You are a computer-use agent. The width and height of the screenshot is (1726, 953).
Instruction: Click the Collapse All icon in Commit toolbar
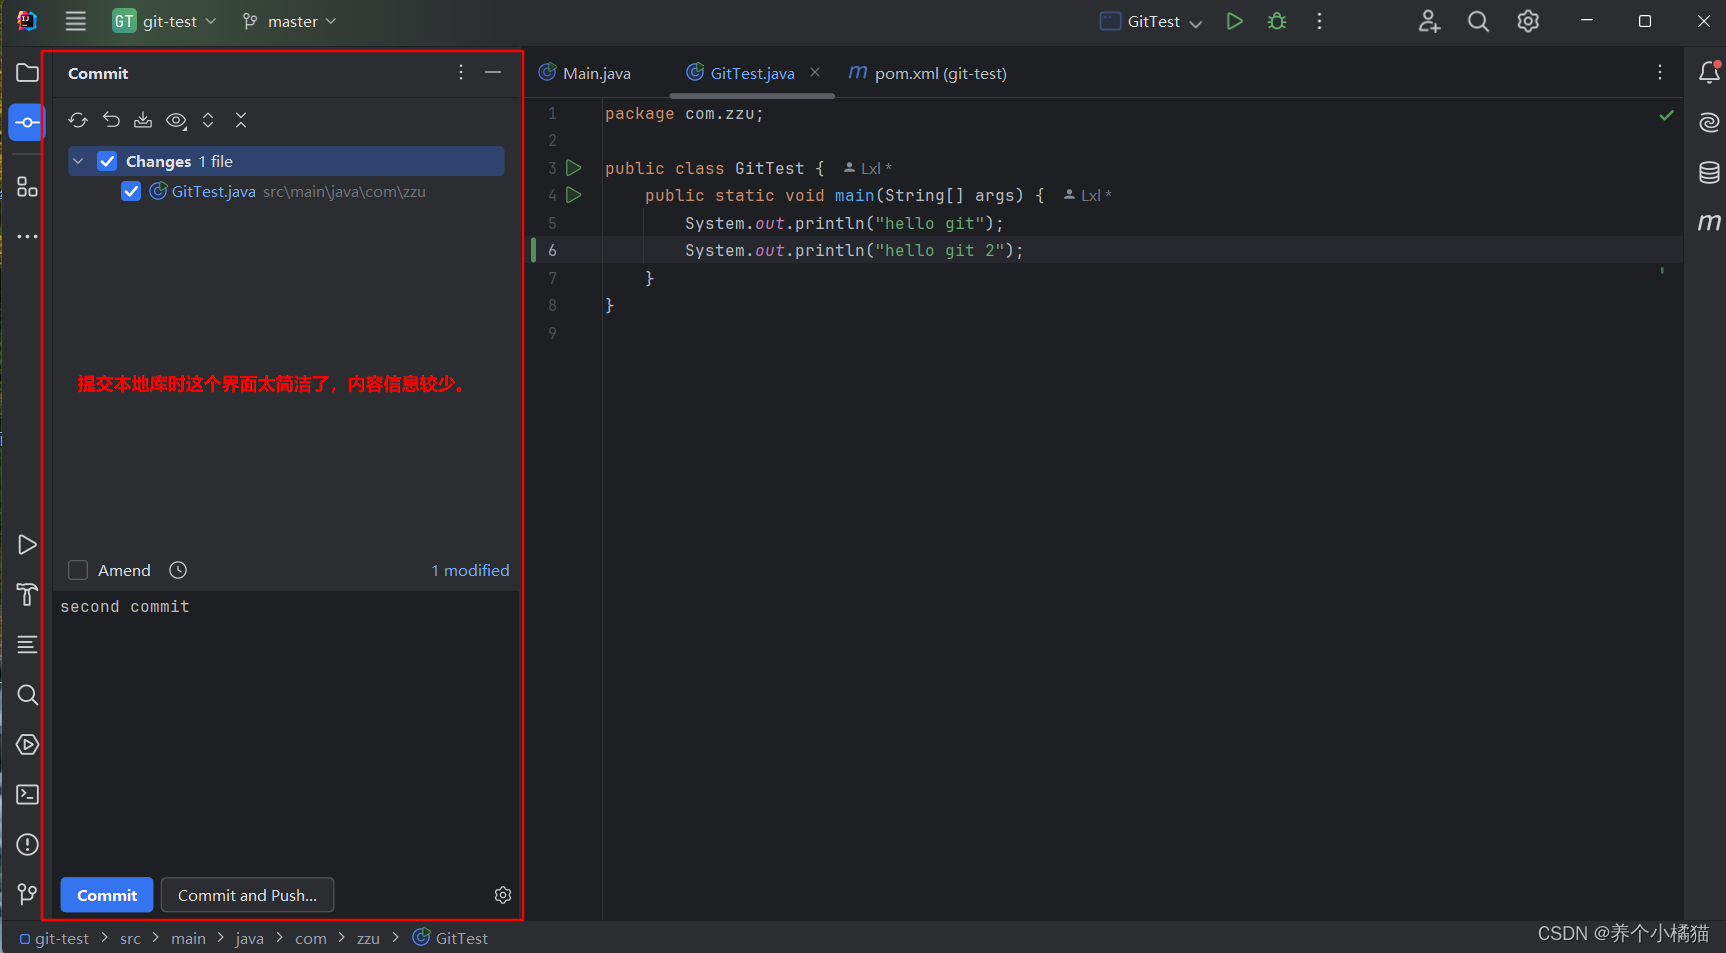241,120
